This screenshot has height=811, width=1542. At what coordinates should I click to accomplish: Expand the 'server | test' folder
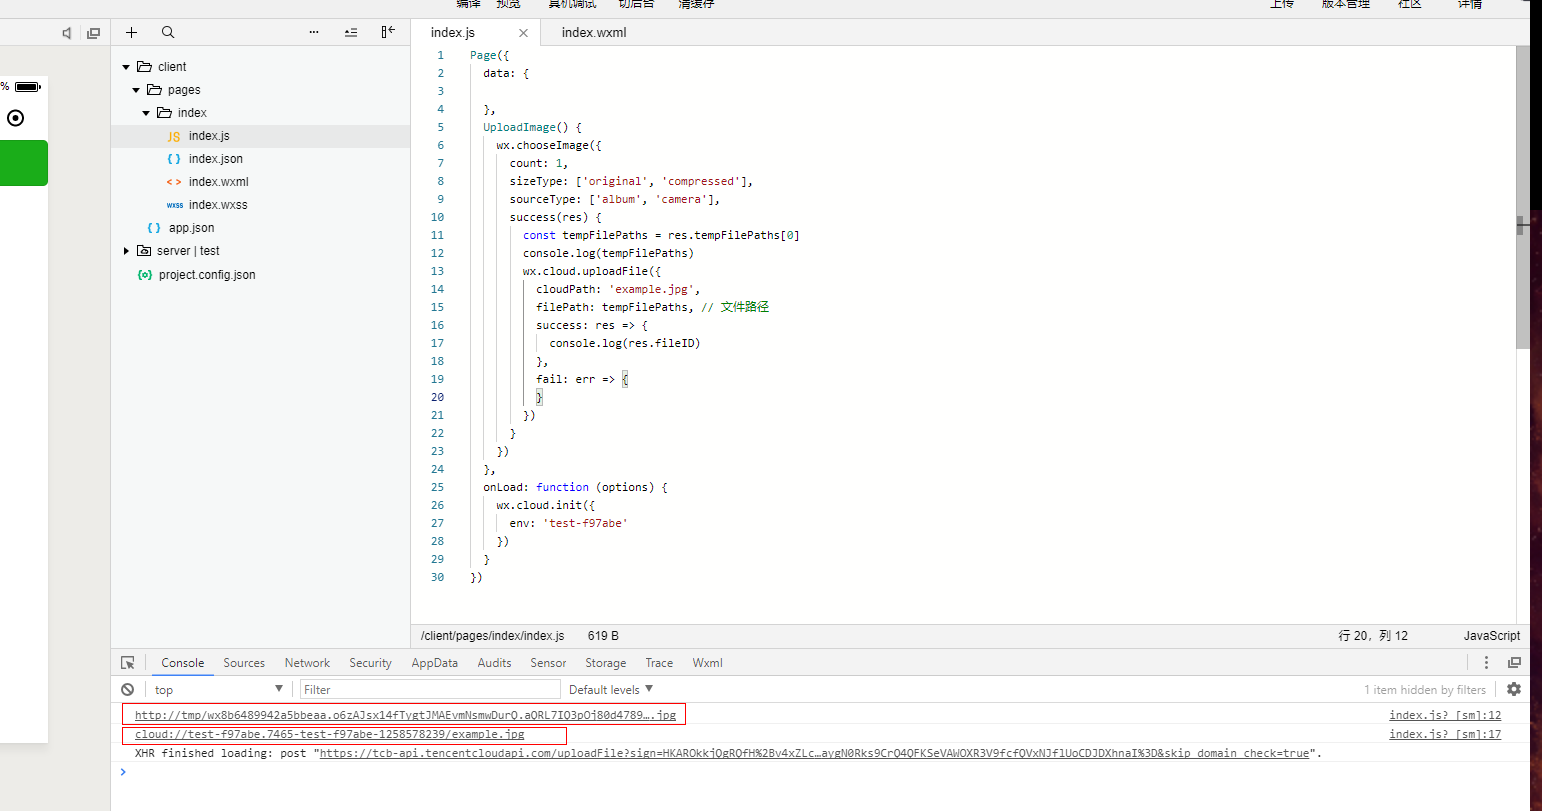pos(126,251)
